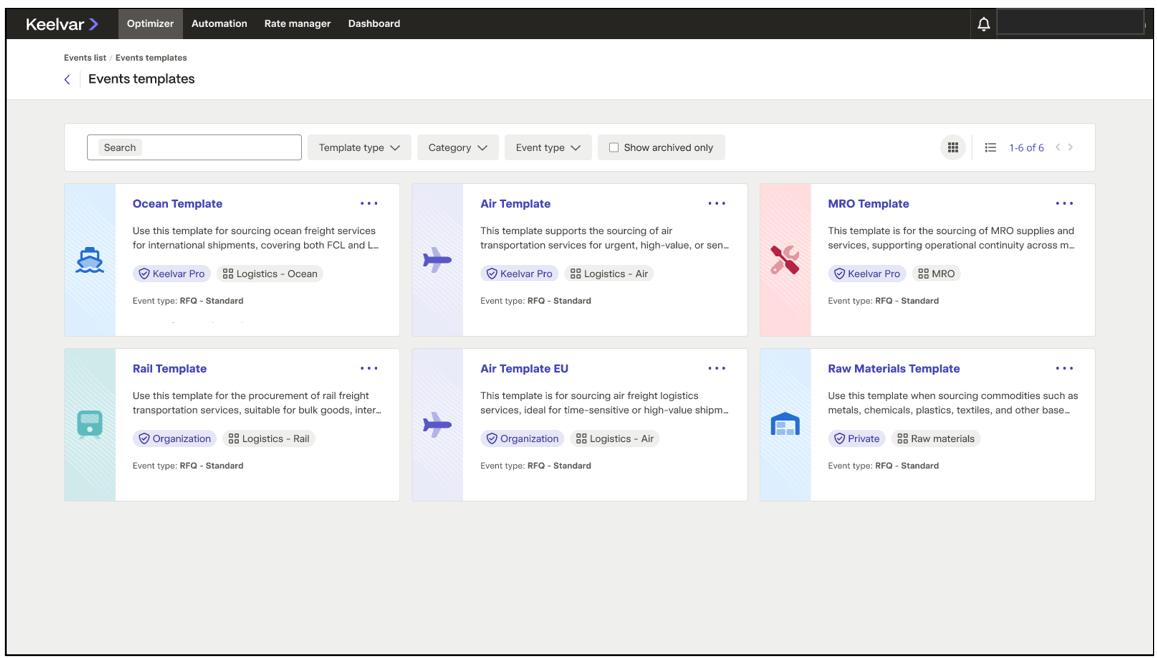This screenshot has height=658, width=1157.
Task: Click the airplane icon on Air Template
Action: tap(437, 260)
